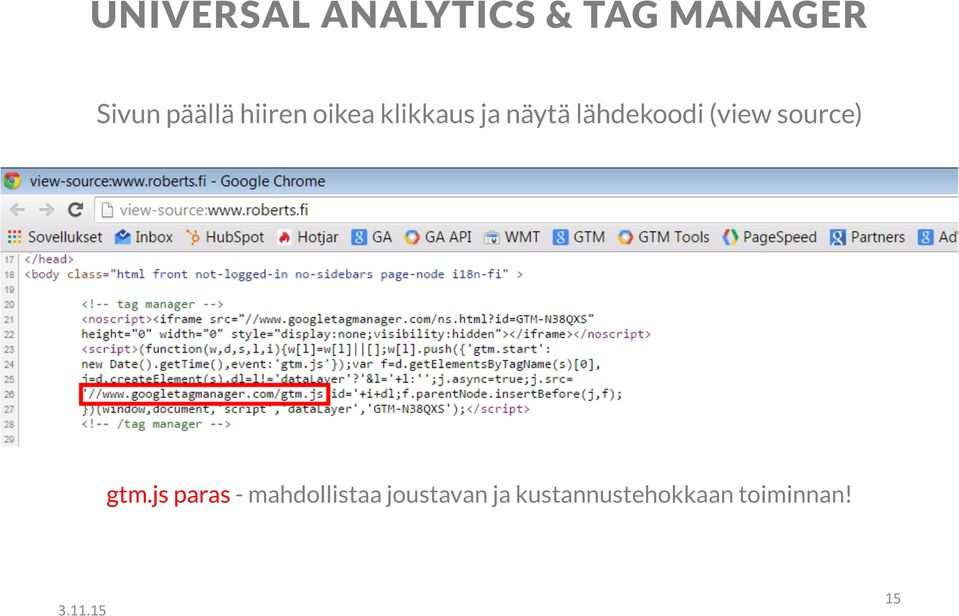This screenshot has height=616, width=959.
Task: Click the red 'gtm.js paras' text
Action: tap(168, 495)
